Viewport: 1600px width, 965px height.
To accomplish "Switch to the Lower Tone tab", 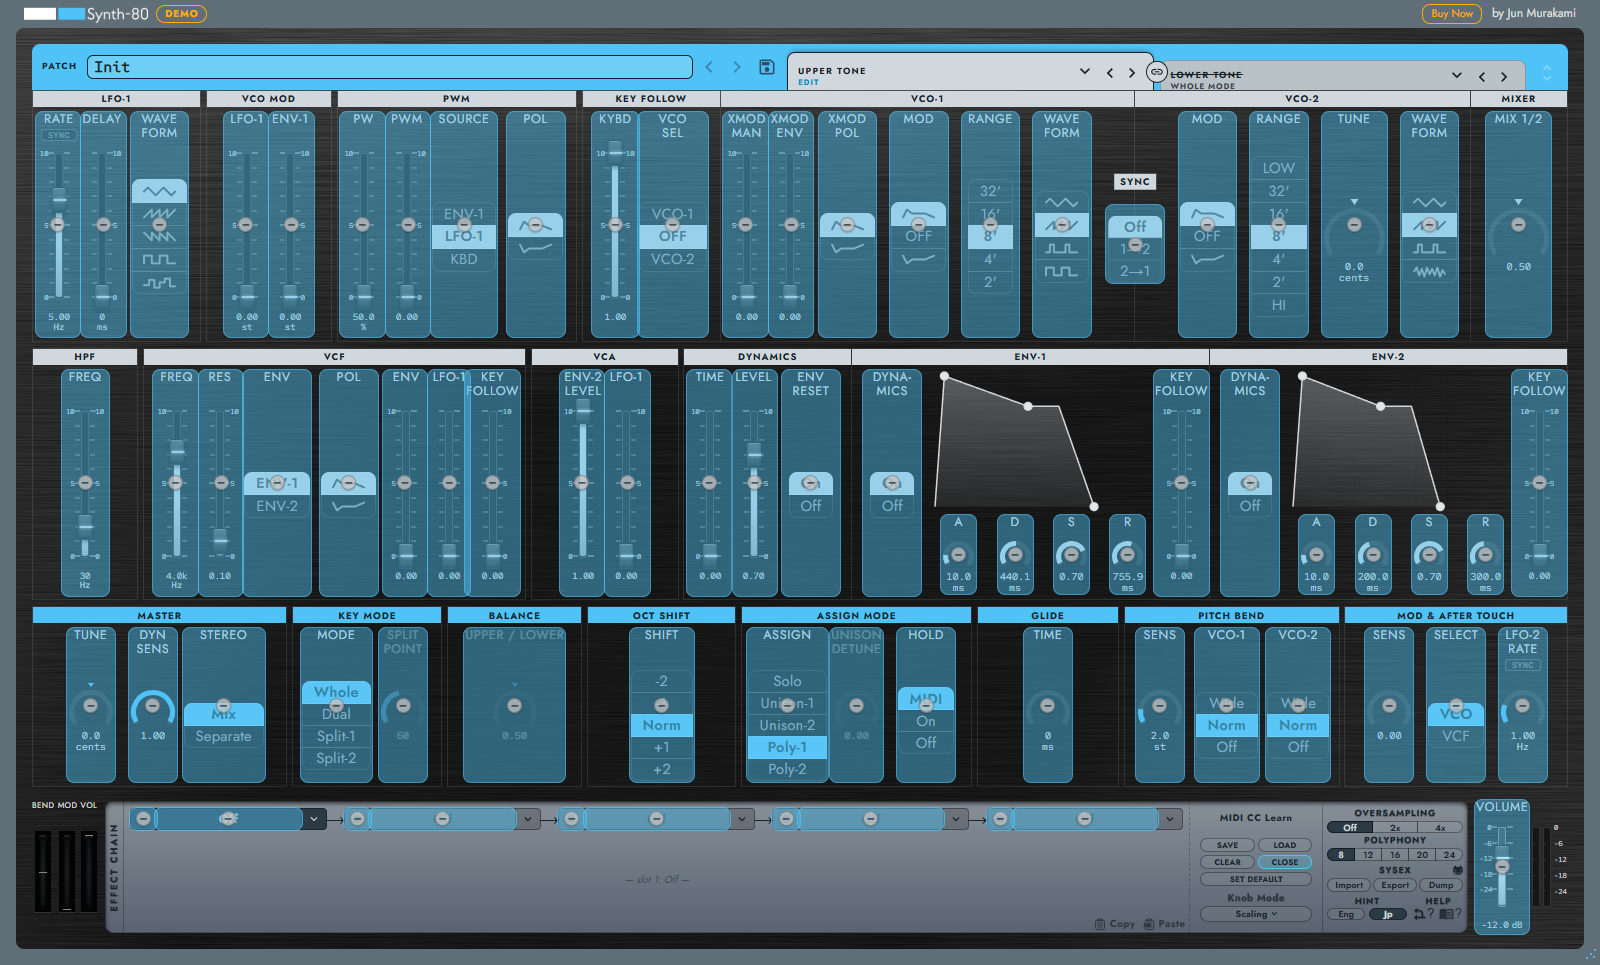I will point(1206,75).
